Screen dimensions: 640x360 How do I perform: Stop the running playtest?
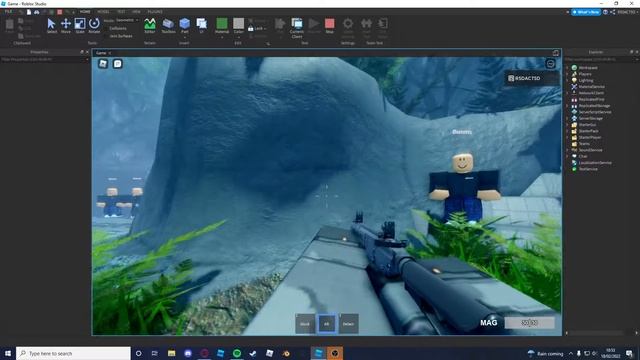pos(329,25)
